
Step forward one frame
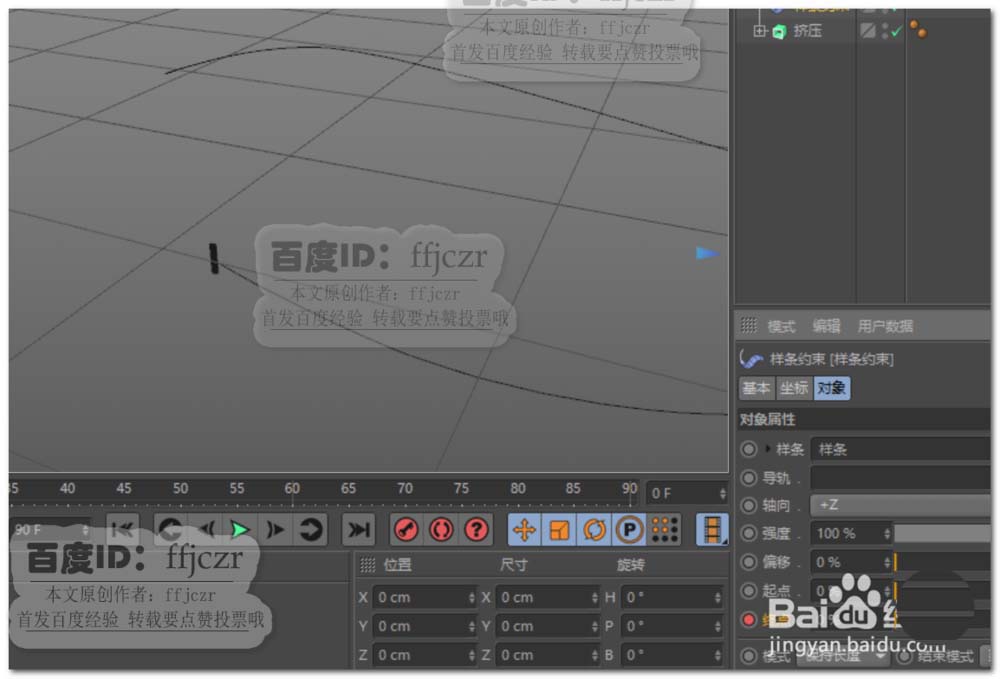(275, 529)
